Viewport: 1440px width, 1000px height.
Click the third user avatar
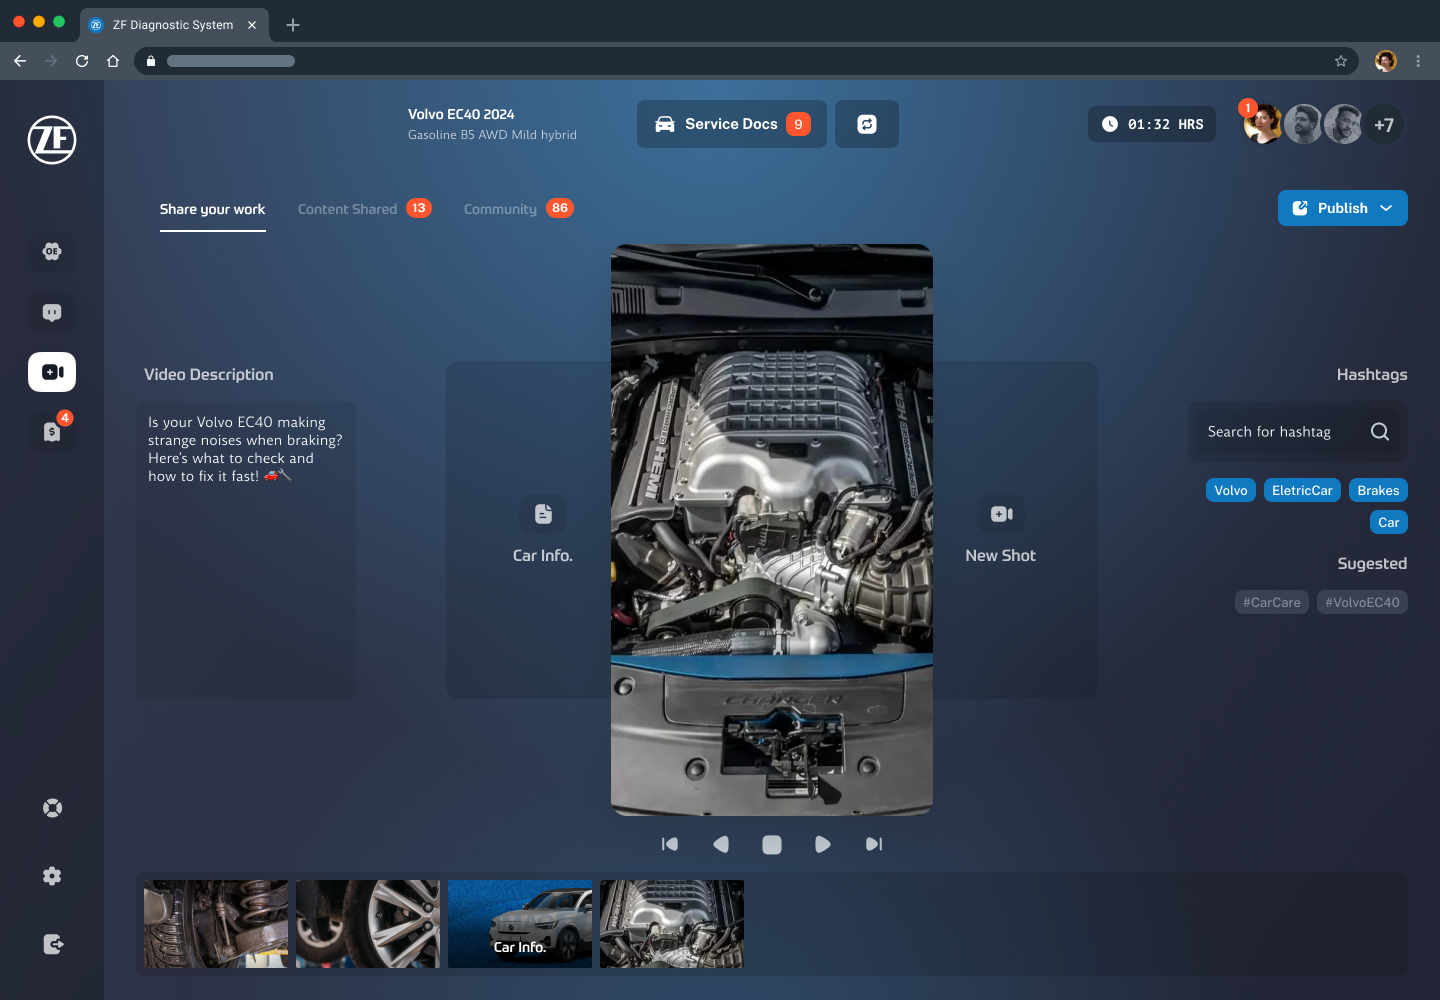click(x=1343, y=124)
